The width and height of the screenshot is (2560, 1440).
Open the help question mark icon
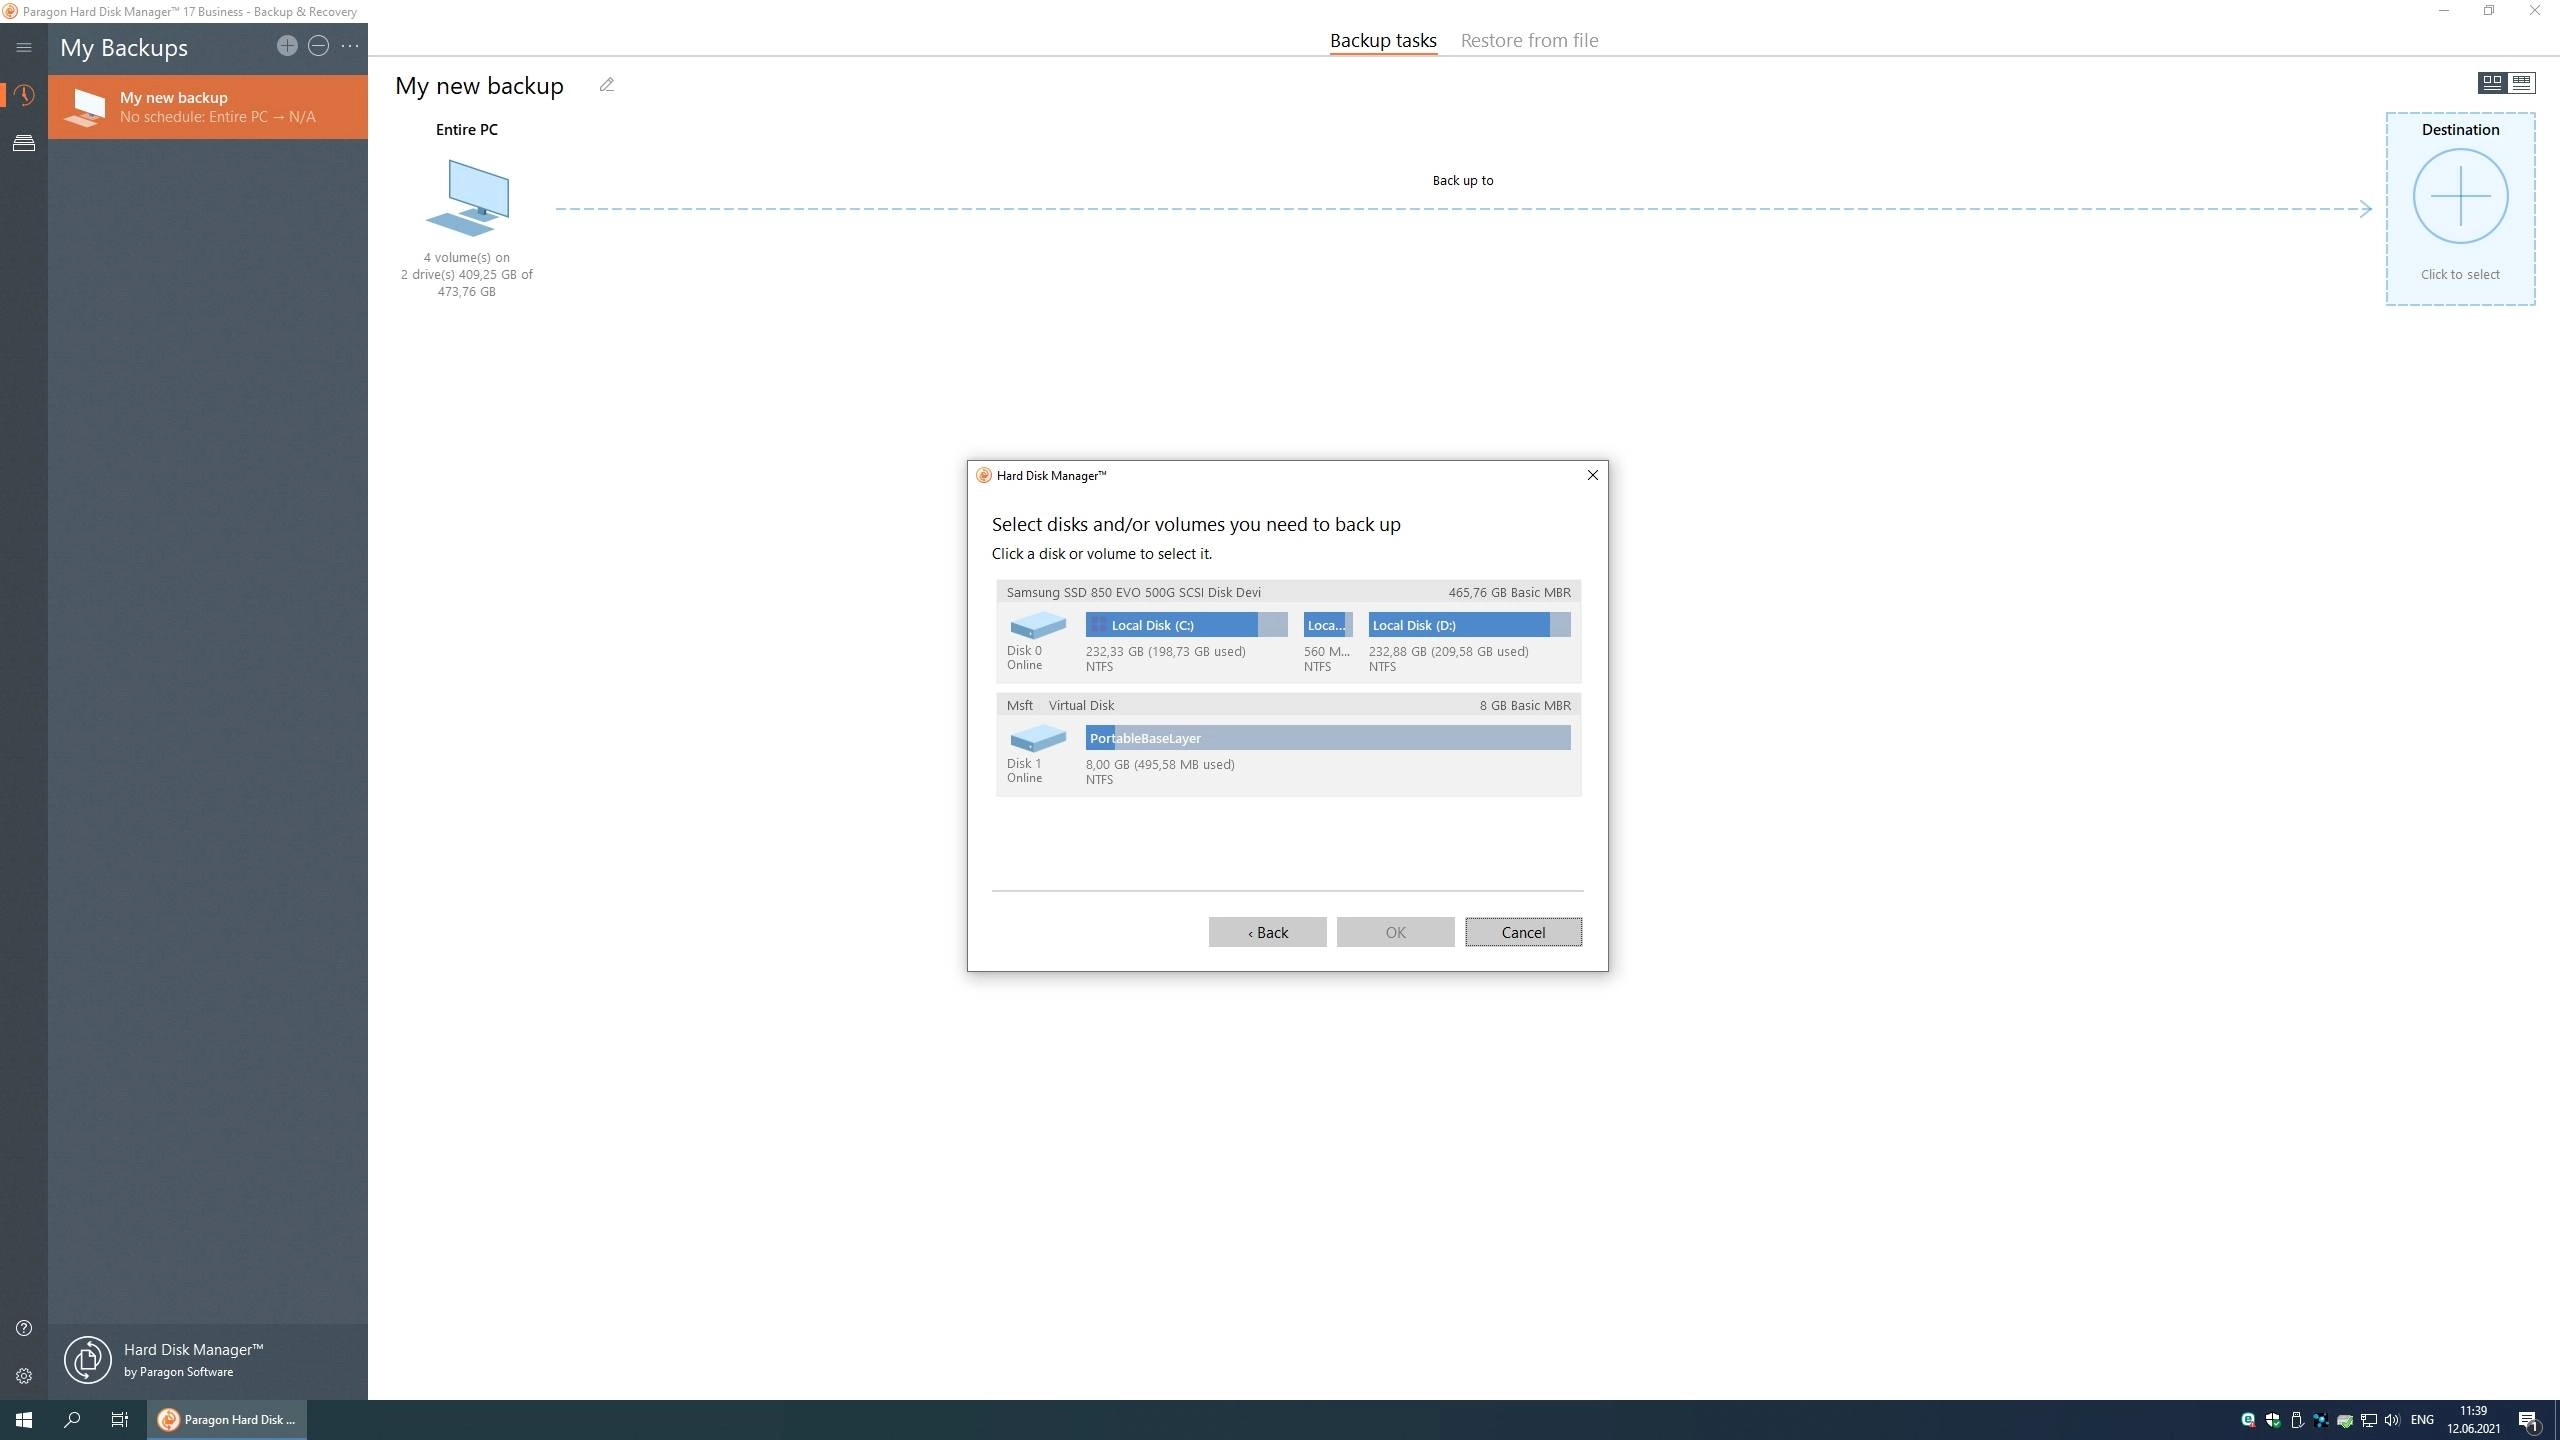(x=24, y=1328)
